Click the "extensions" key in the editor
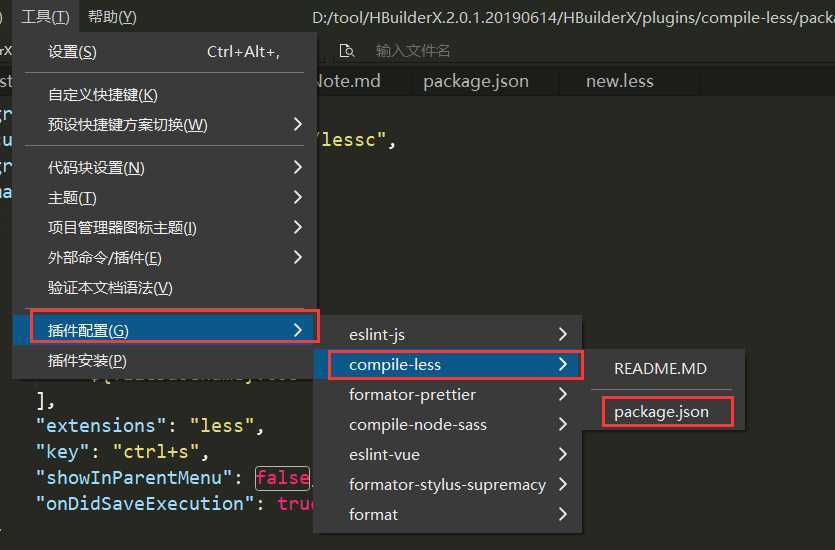The width and height of the screenshot is (835, 550). point(101,425)
